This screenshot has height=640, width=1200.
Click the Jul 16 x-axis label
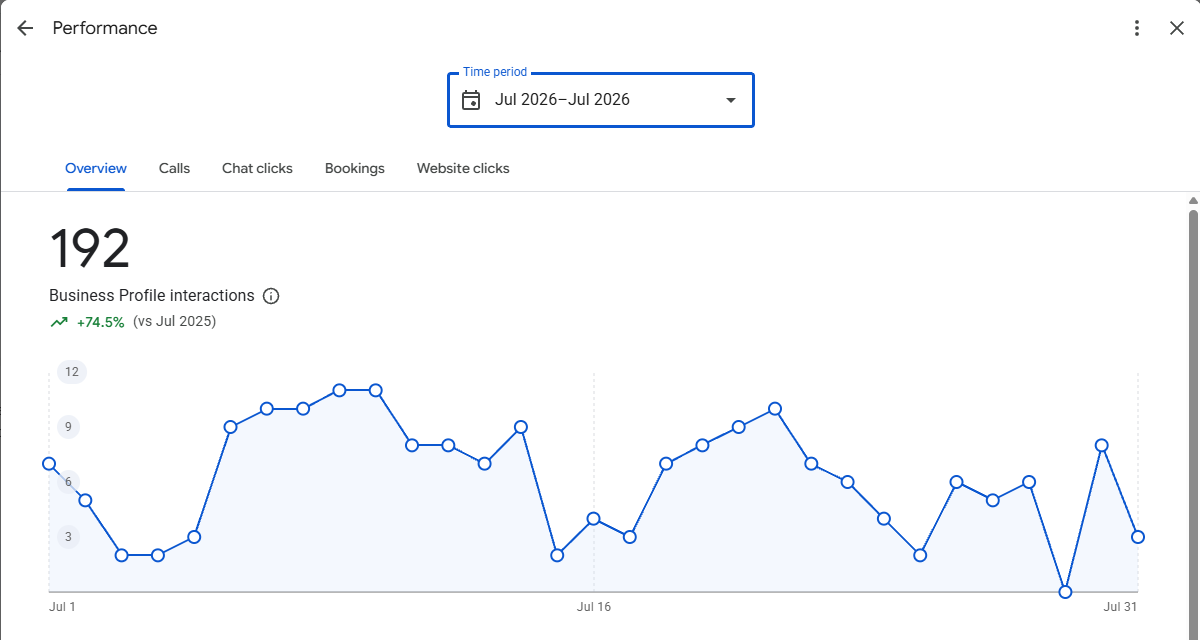point(594,607)
